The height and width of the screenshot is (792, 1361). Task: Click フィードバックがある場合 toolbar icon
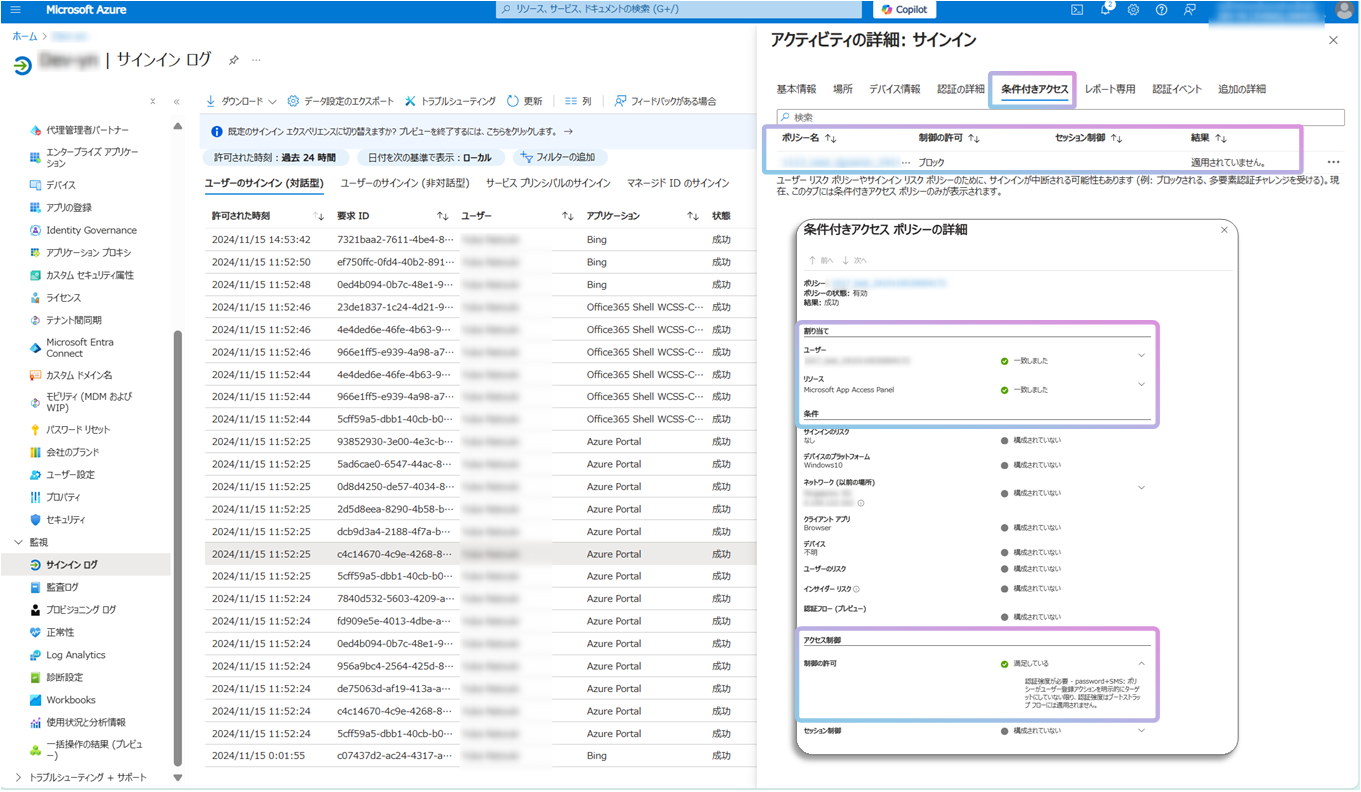pos(621,101)
